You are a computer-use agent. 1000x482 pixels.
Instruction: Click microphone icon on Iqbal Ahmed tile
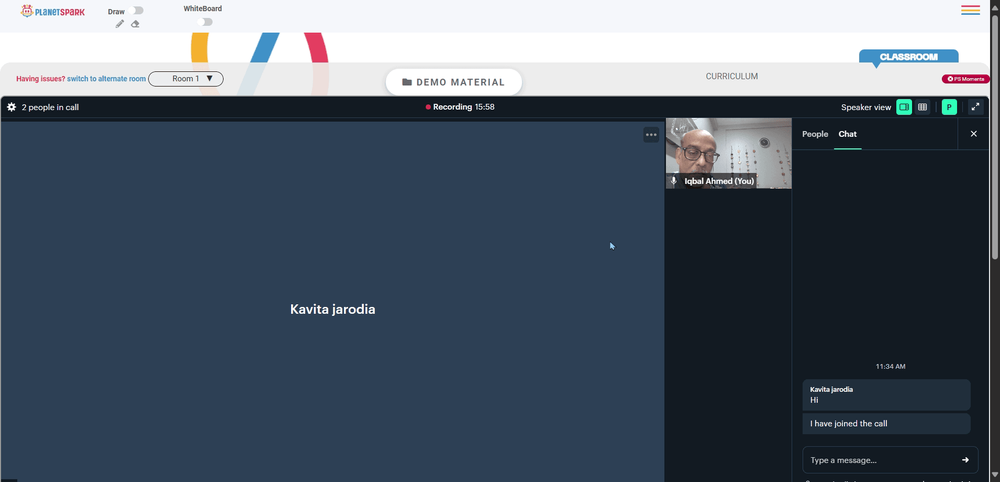click(673, 181)
